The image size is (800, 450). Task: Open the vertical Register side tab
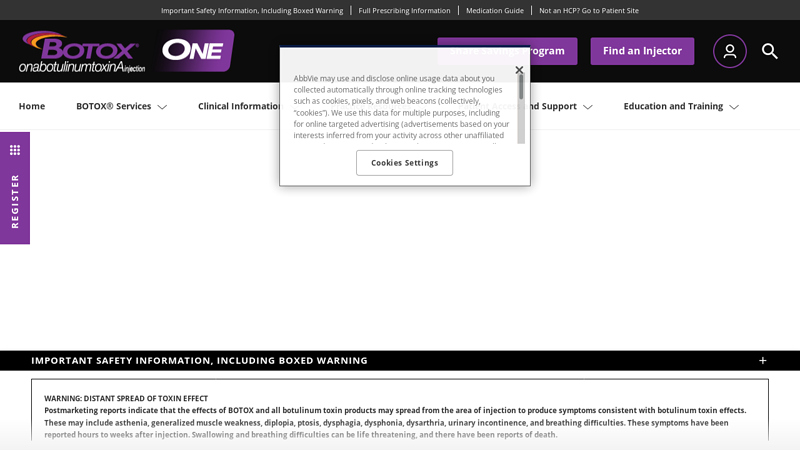[15, 201]
